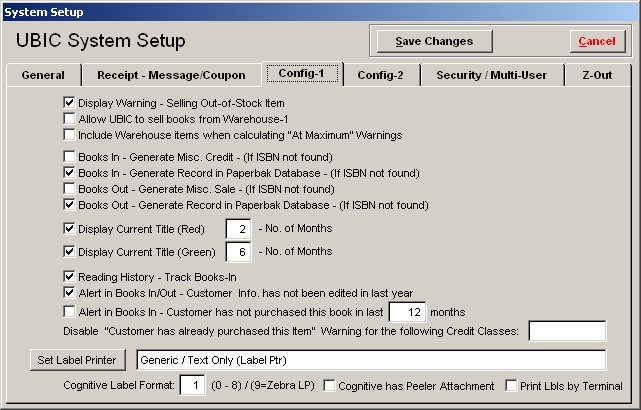
Task: Click the red Cancel button
Action: (597, 41)
